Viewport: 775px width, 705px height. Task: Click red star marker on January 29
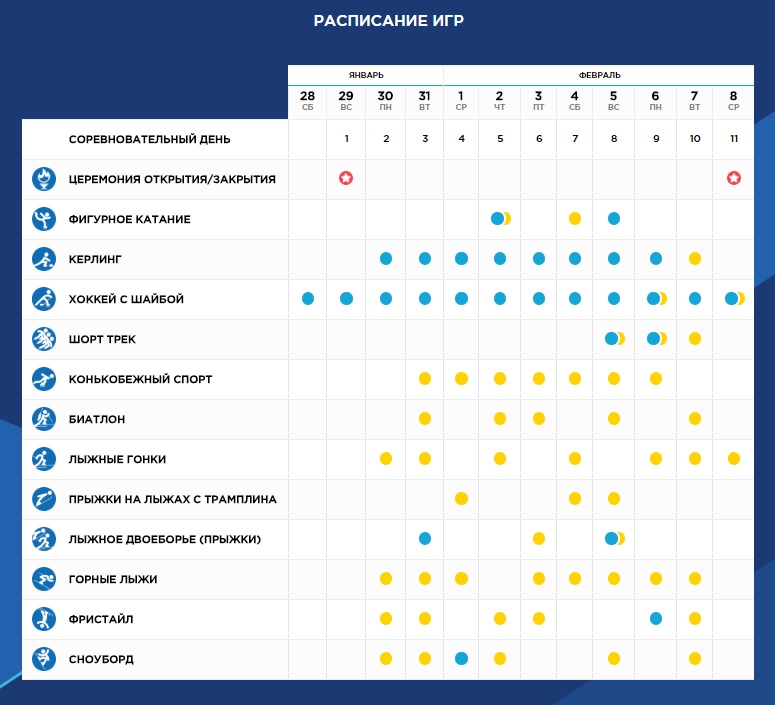point(346,178)
